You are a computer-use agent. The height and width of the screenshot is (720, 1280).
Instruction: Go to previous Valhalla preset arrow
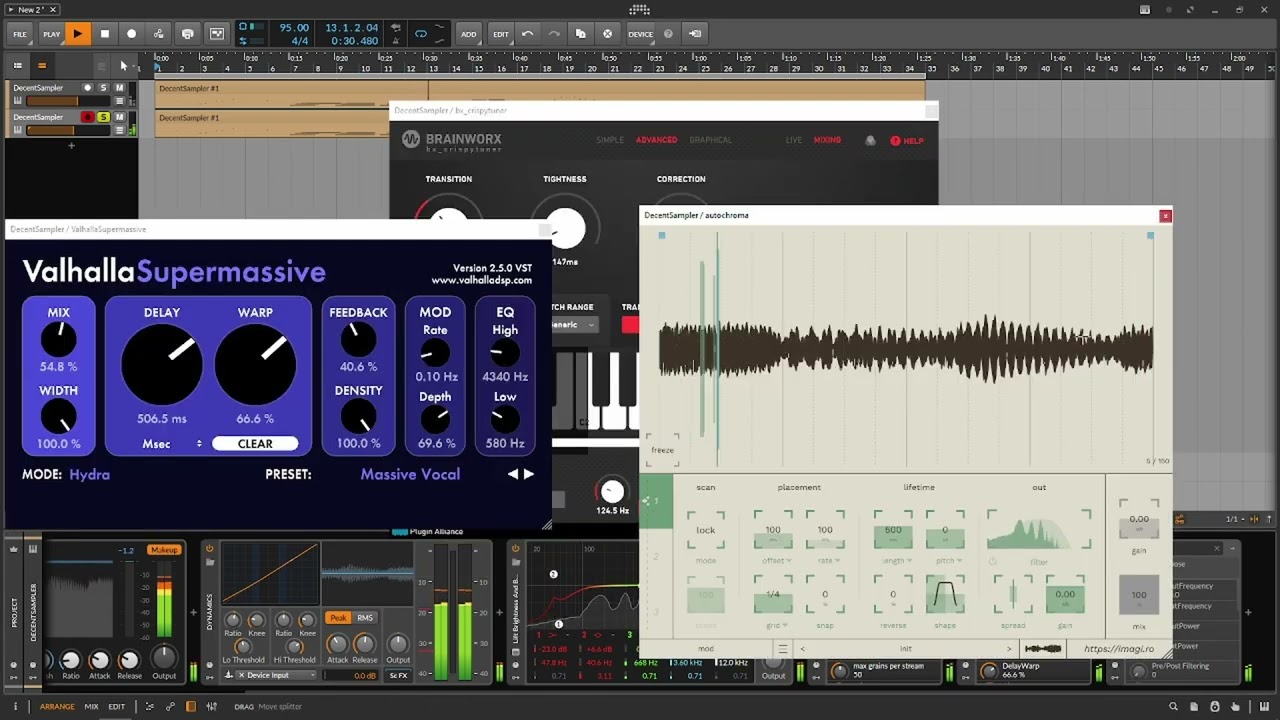coord(513,474)
